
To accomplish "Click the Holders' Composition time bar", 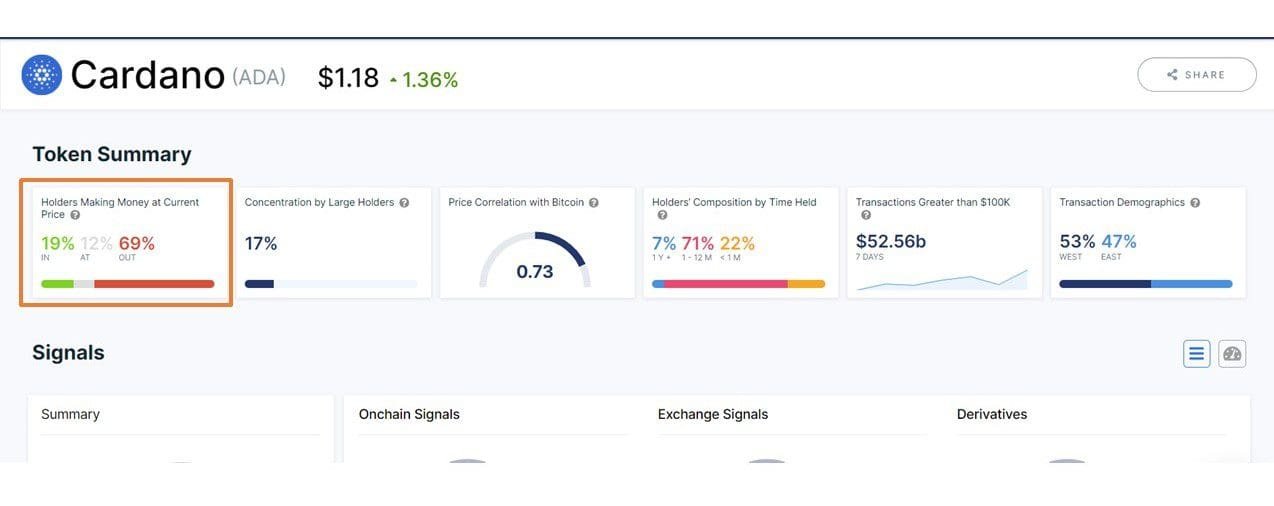I will click(738, 284).
